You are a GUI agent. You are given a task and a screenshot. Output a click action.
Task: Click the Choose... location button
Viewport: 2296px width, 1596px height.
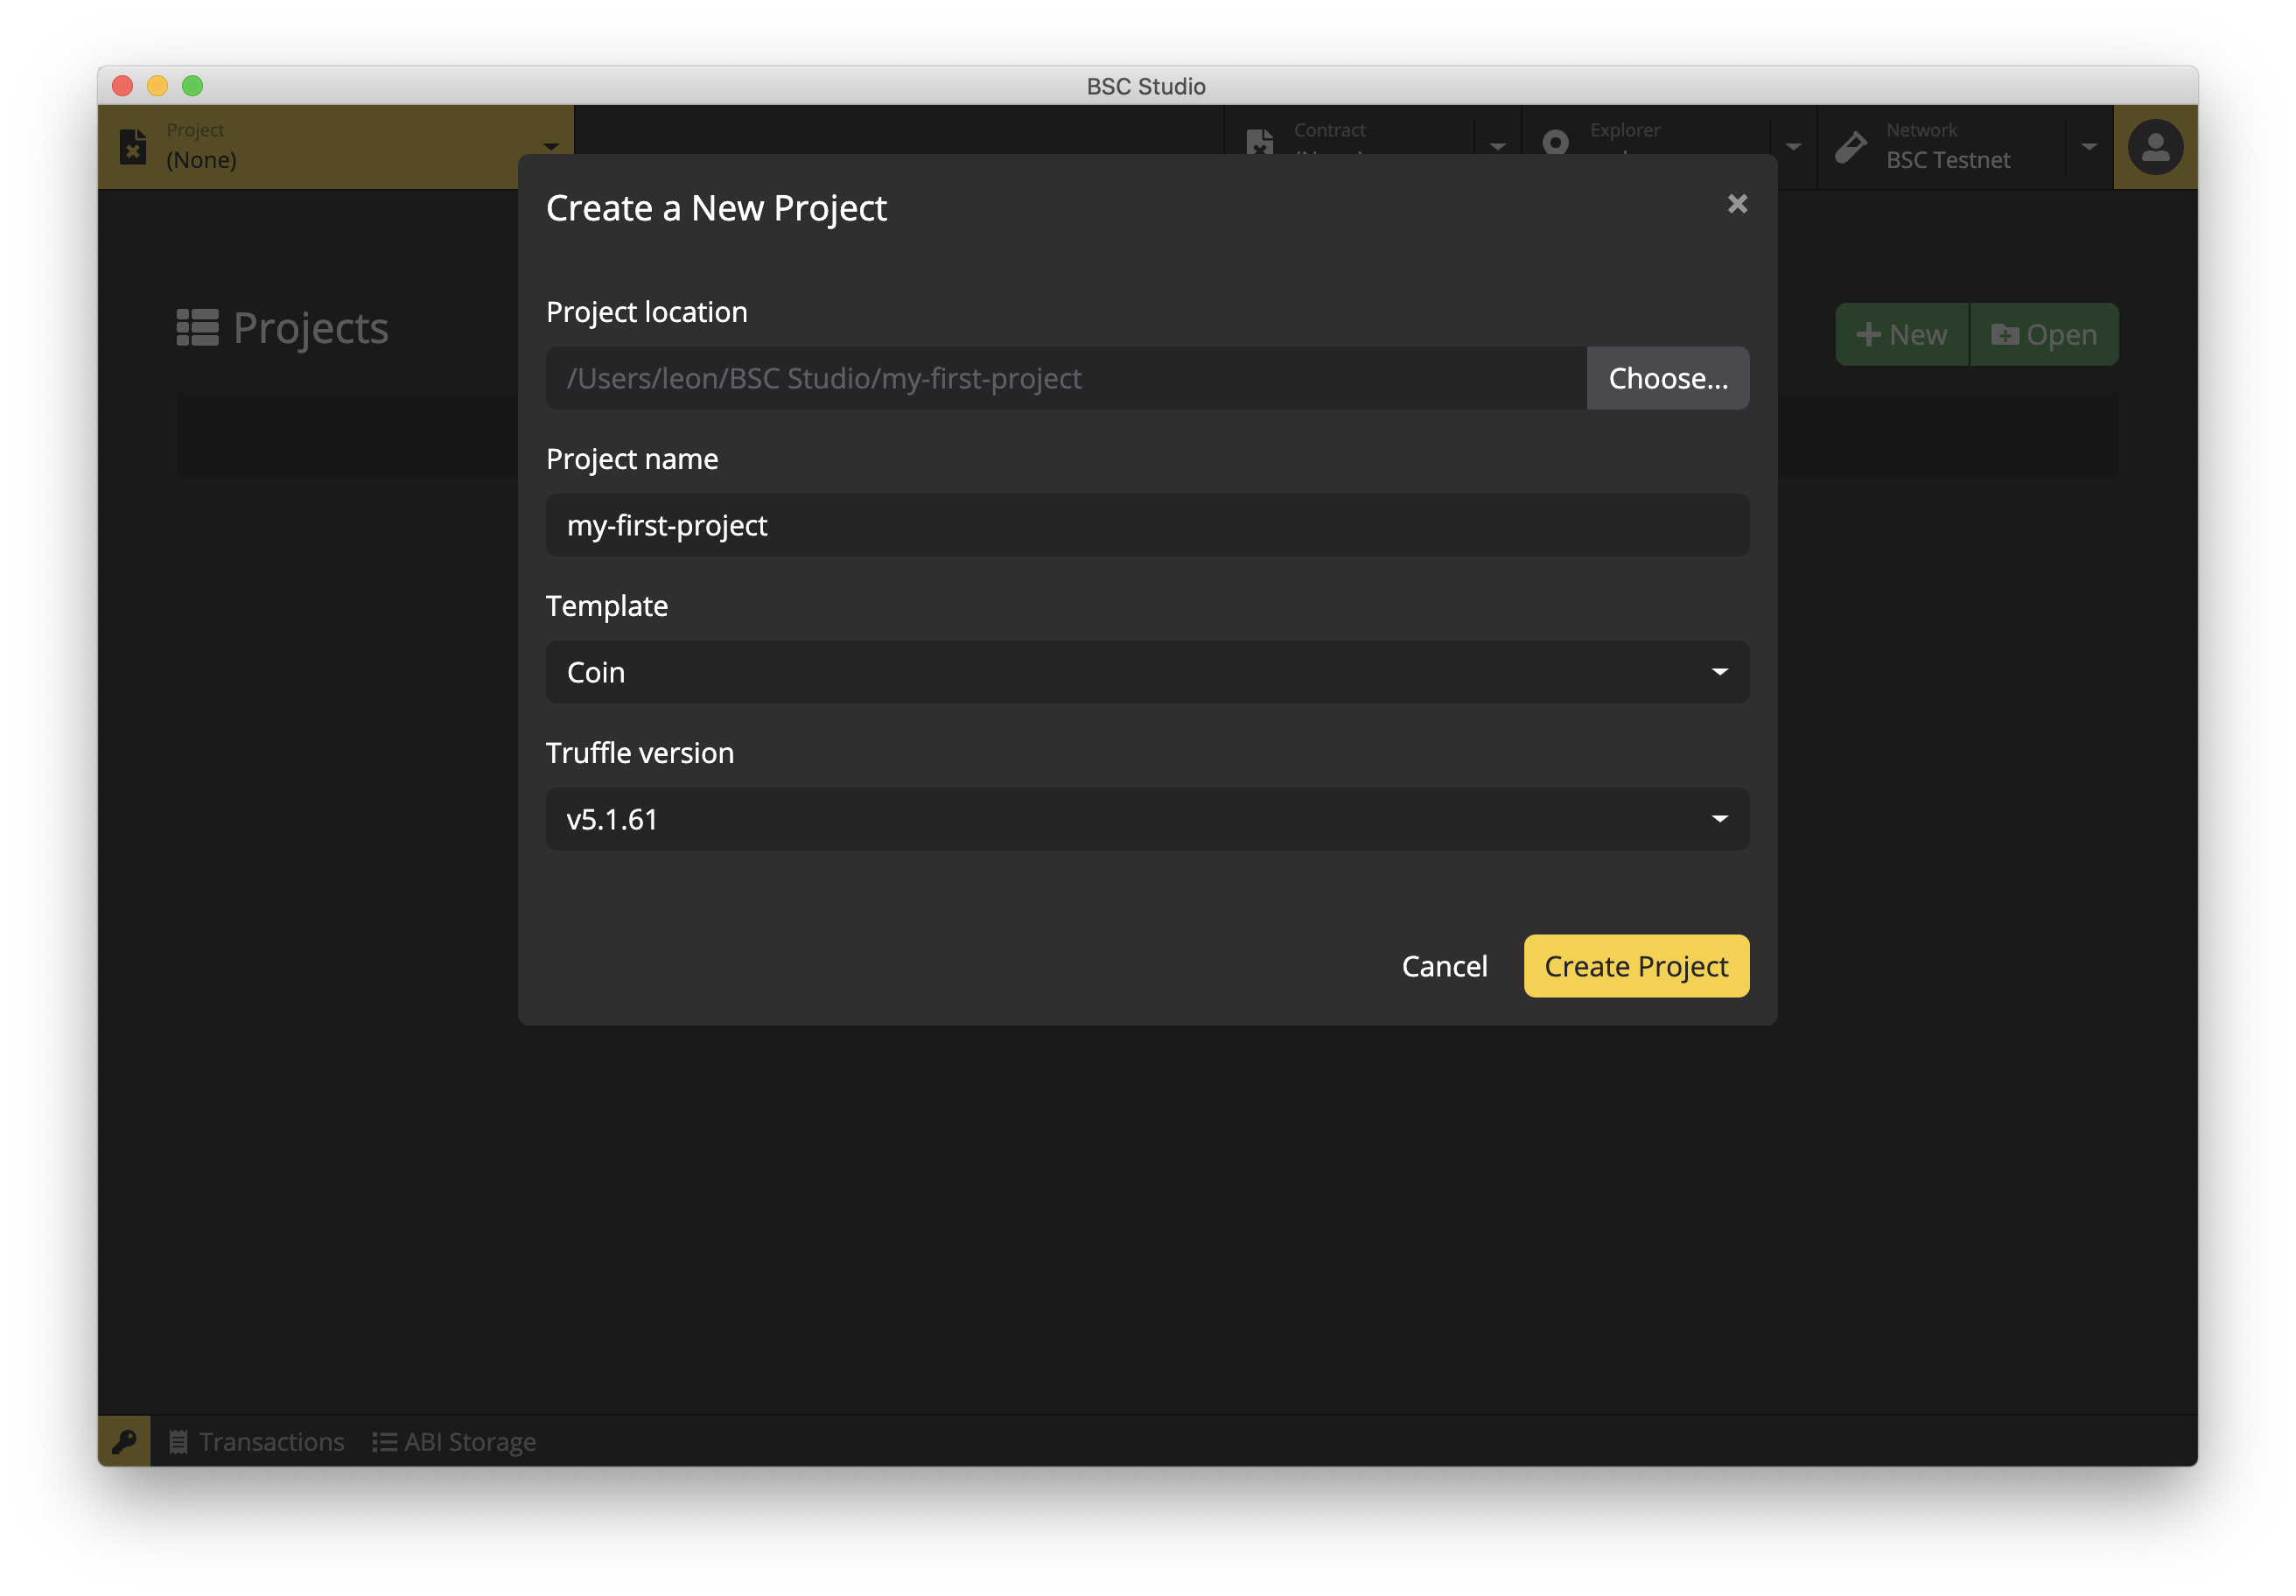coord(1667,378)
